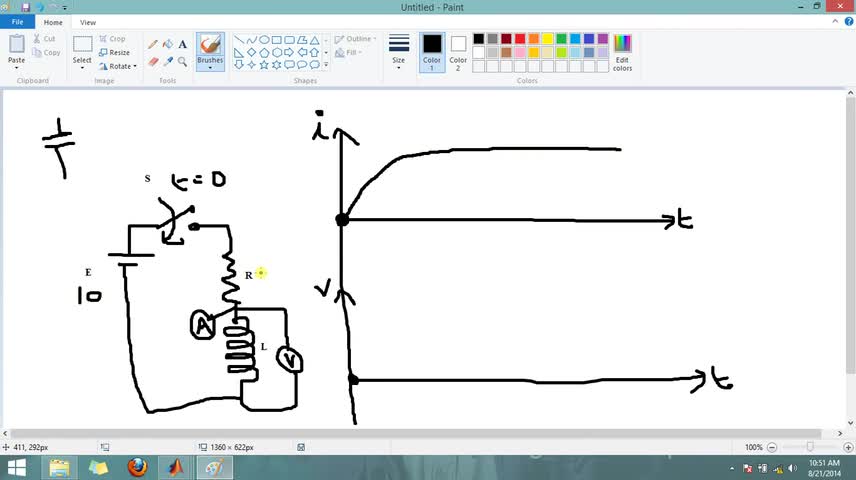Image resolution: width=856 pixels, height=480 pixels.
Task: Choose the Four-point star shape
Action: (251, 65)
